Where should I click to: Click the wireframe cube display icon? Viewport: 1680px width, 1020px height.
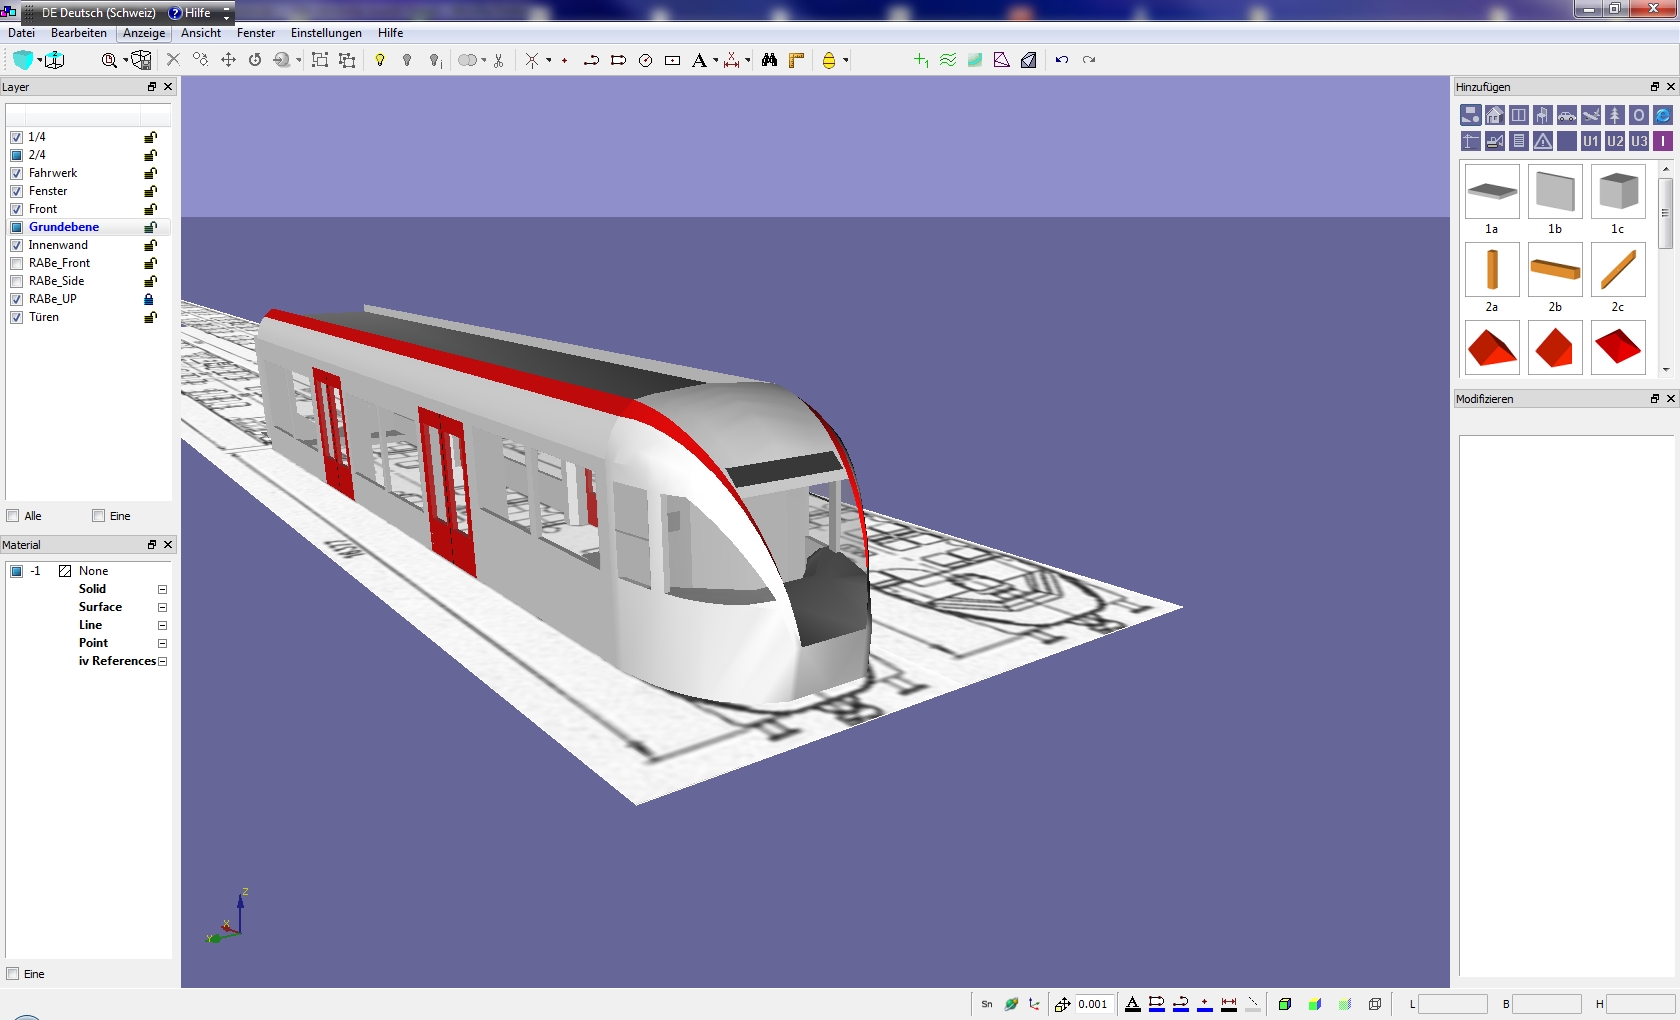point(1375,1004)
